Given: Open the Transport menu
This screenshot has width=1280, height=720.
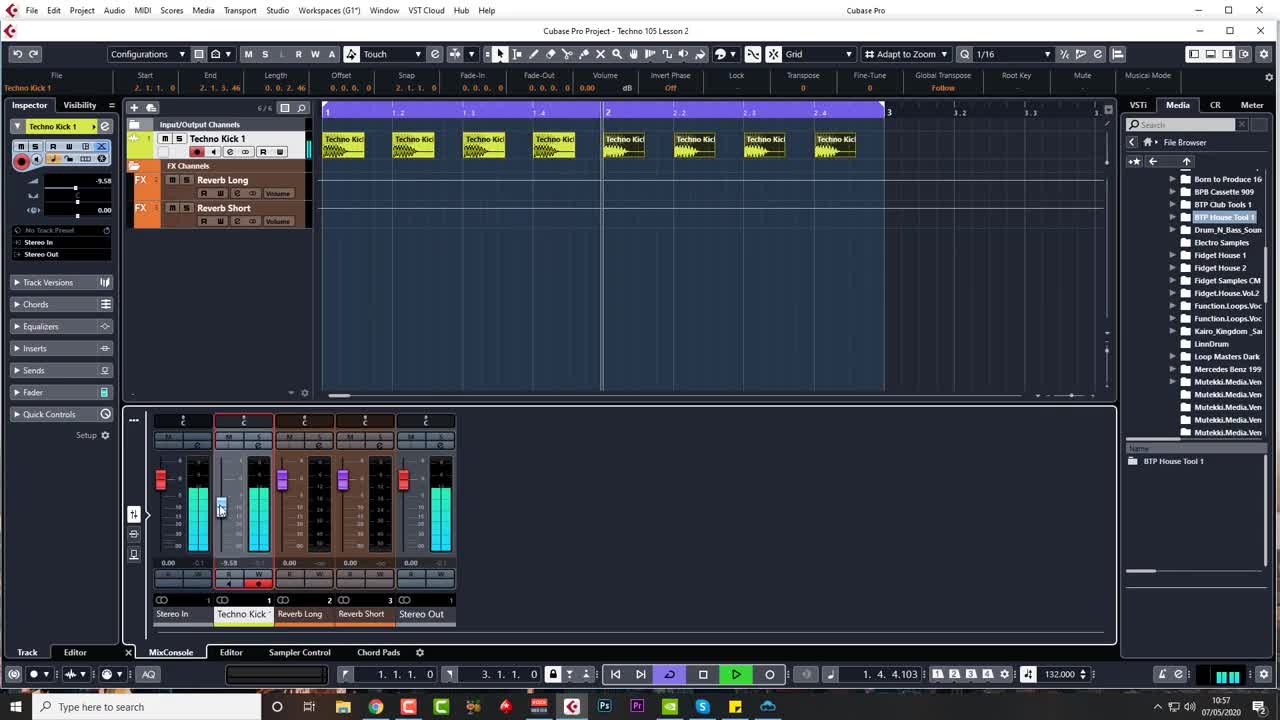Looking at the screenshot, I should pyautogui.click(x=240, y=10).
